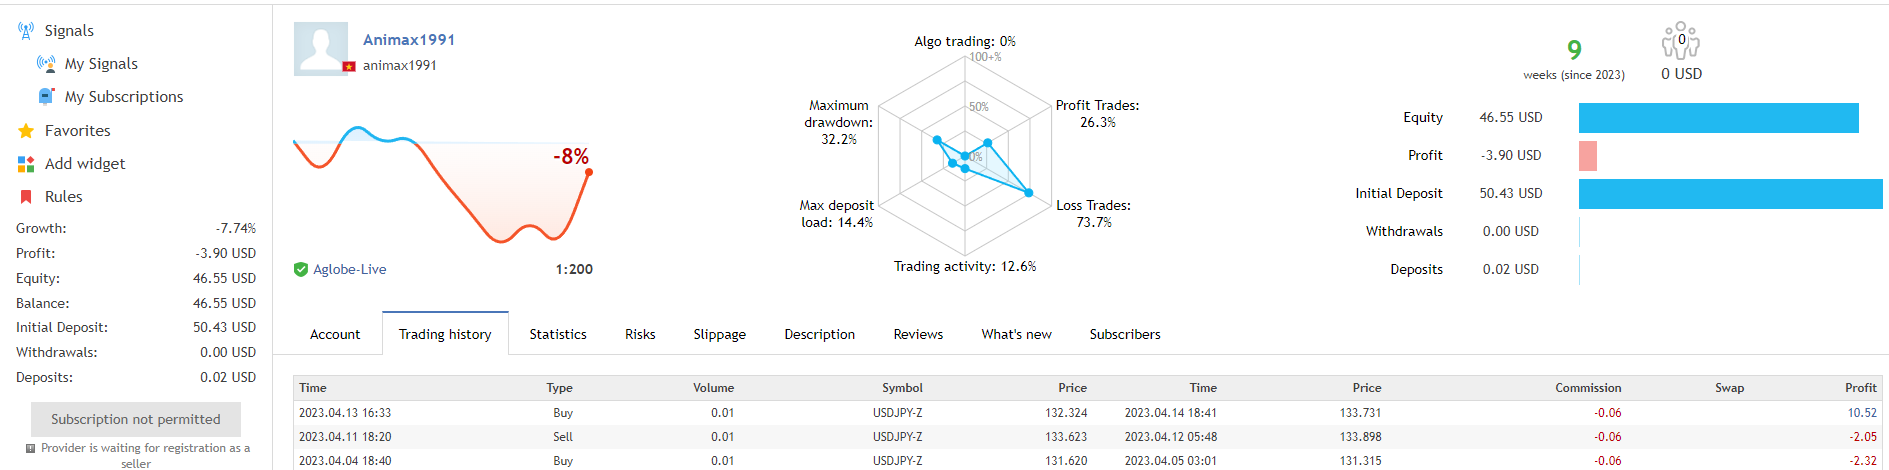Go to the Reviews tab

(x=918, y=334)
